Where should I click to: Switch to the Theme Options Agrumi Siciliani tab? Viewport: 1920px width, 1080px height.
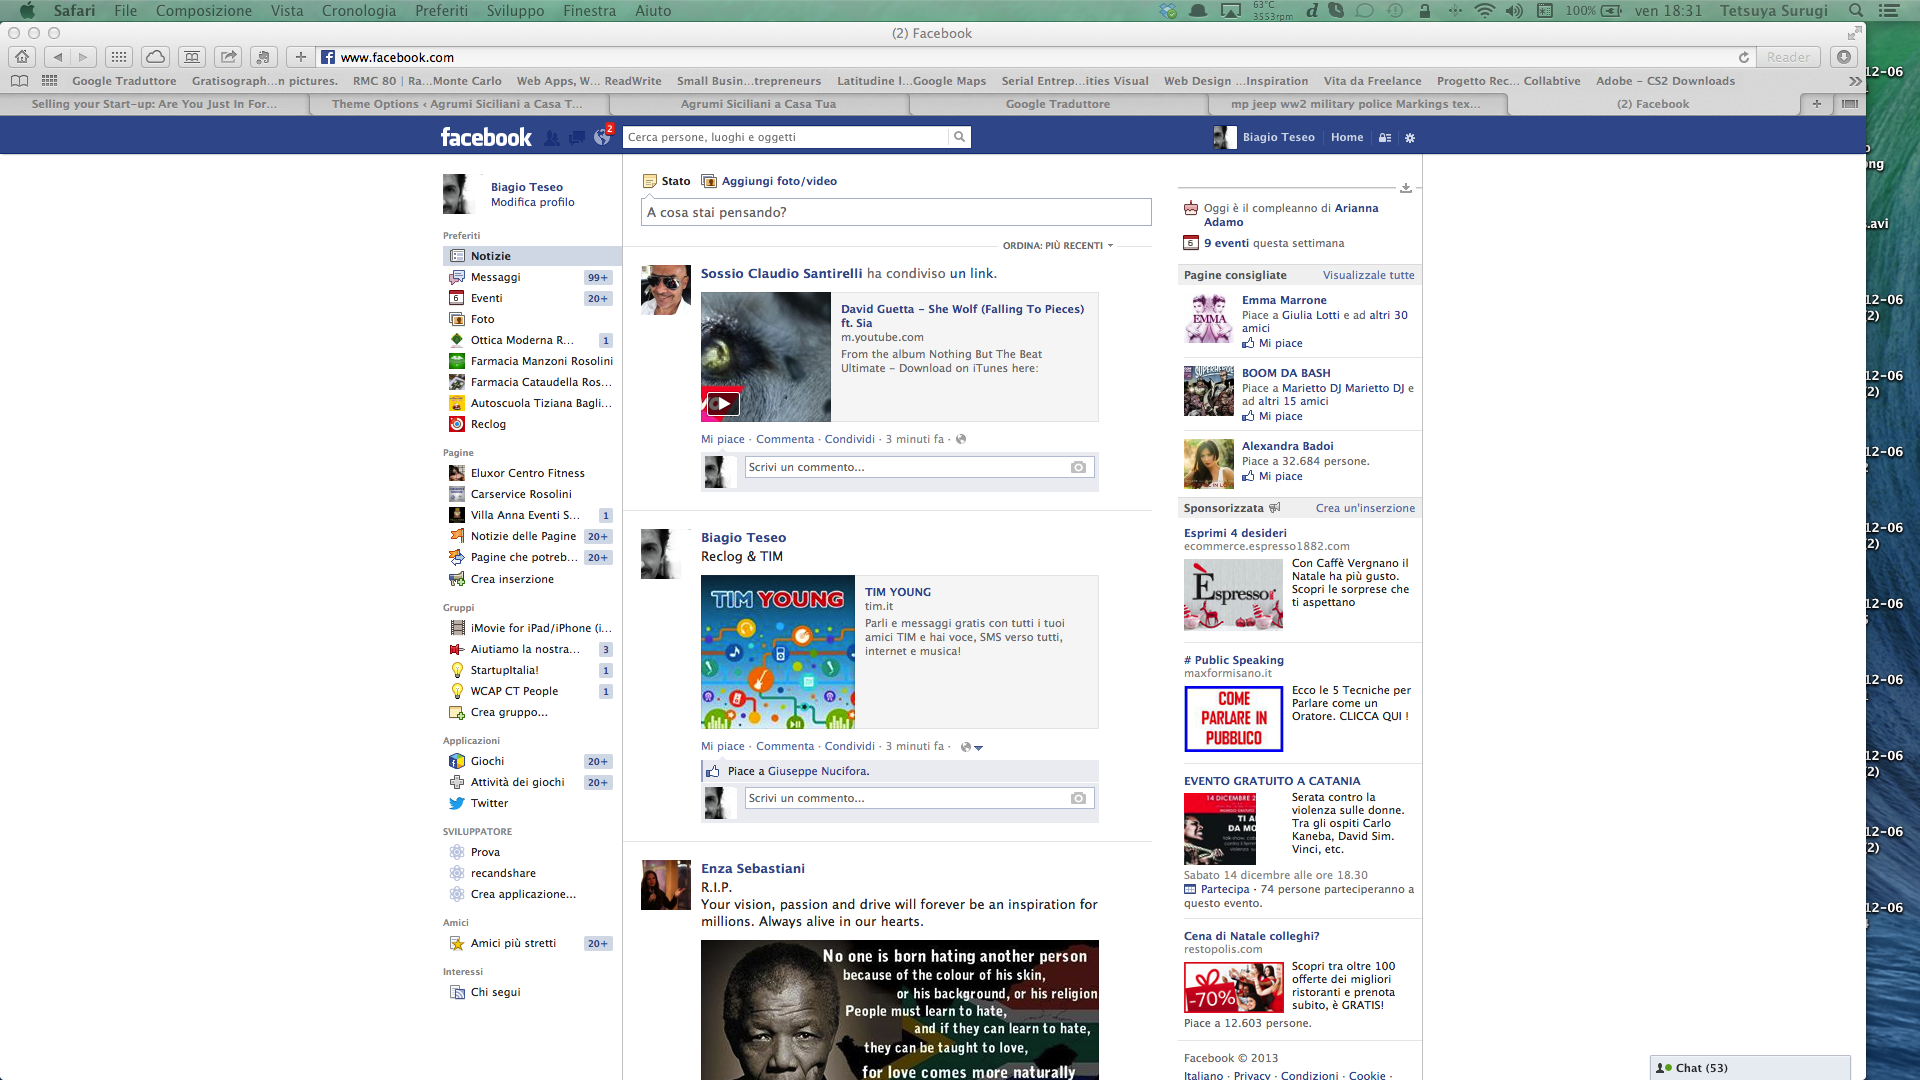[x=457, y=104]
